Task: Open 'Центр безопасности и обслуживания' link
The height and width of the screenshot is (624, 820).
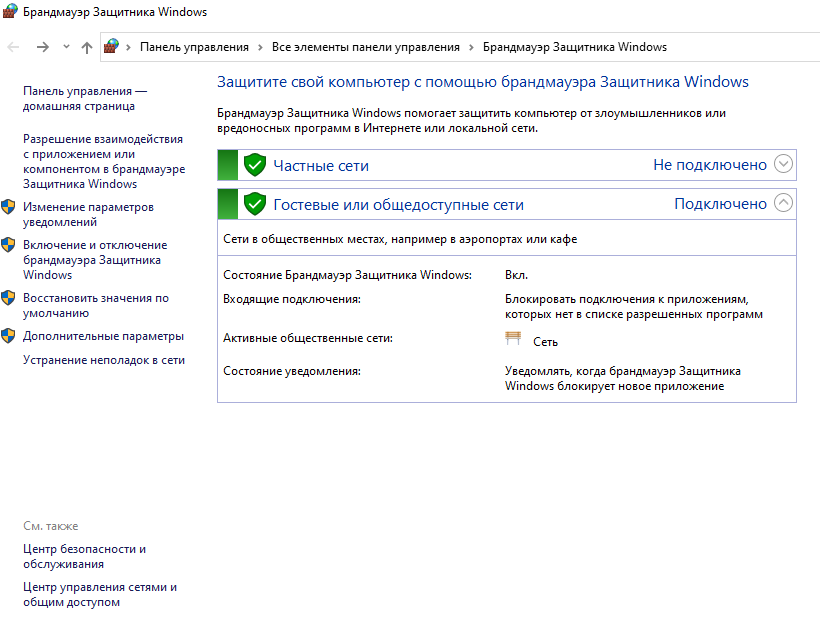Action: coord(85,557)
